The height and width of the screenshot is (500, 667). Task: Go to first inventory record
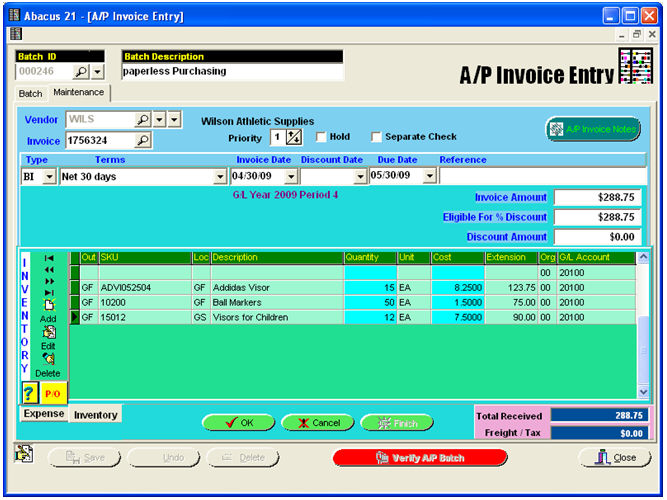[49, 258]
